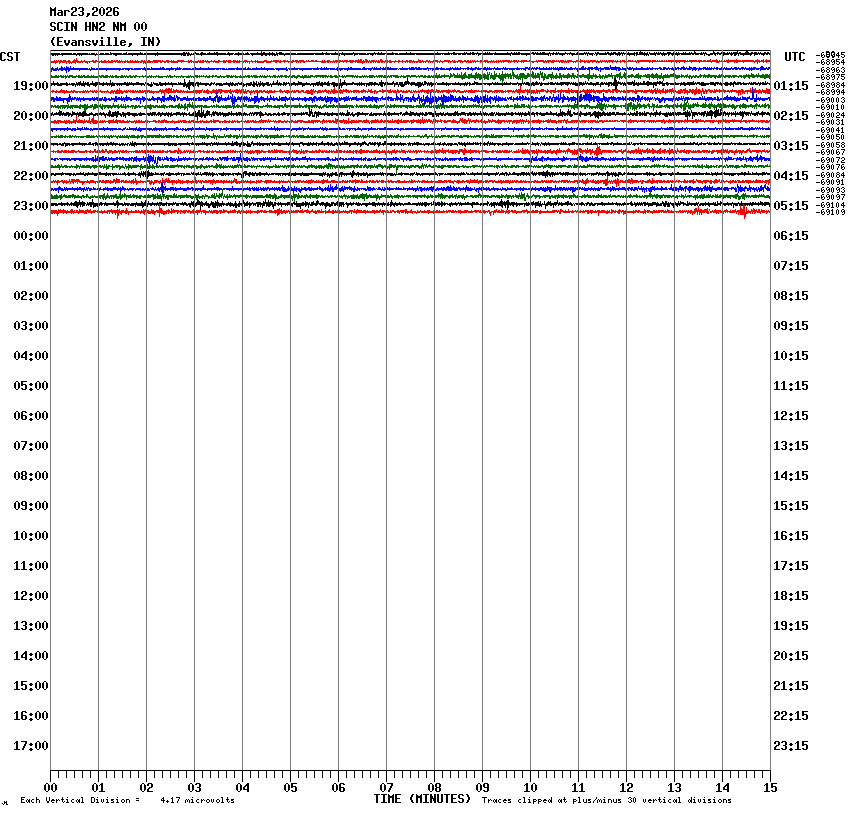Viewport: 850px width, 814px height.
Task: Choose the 17:00 CST row label
Action: [x=30, y=746]
